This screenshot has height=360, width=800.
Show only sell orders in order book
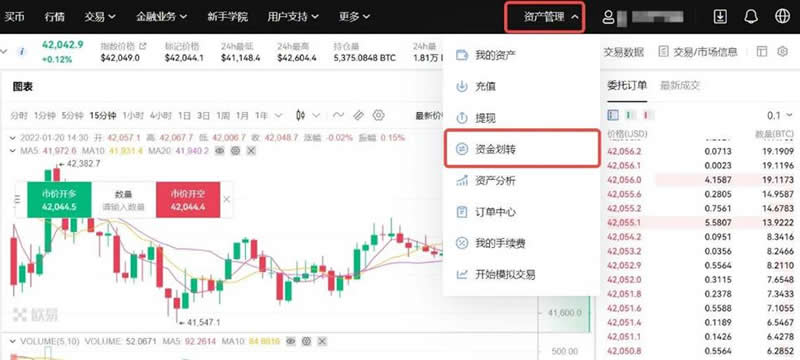pos(645,115)
